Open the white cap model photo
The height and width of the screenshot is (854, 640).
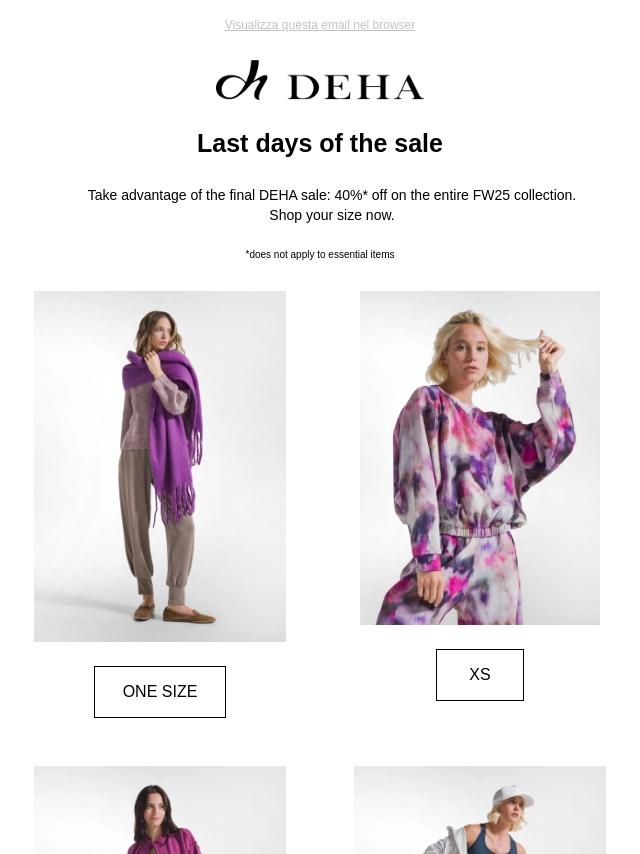[x=480, y=810]
